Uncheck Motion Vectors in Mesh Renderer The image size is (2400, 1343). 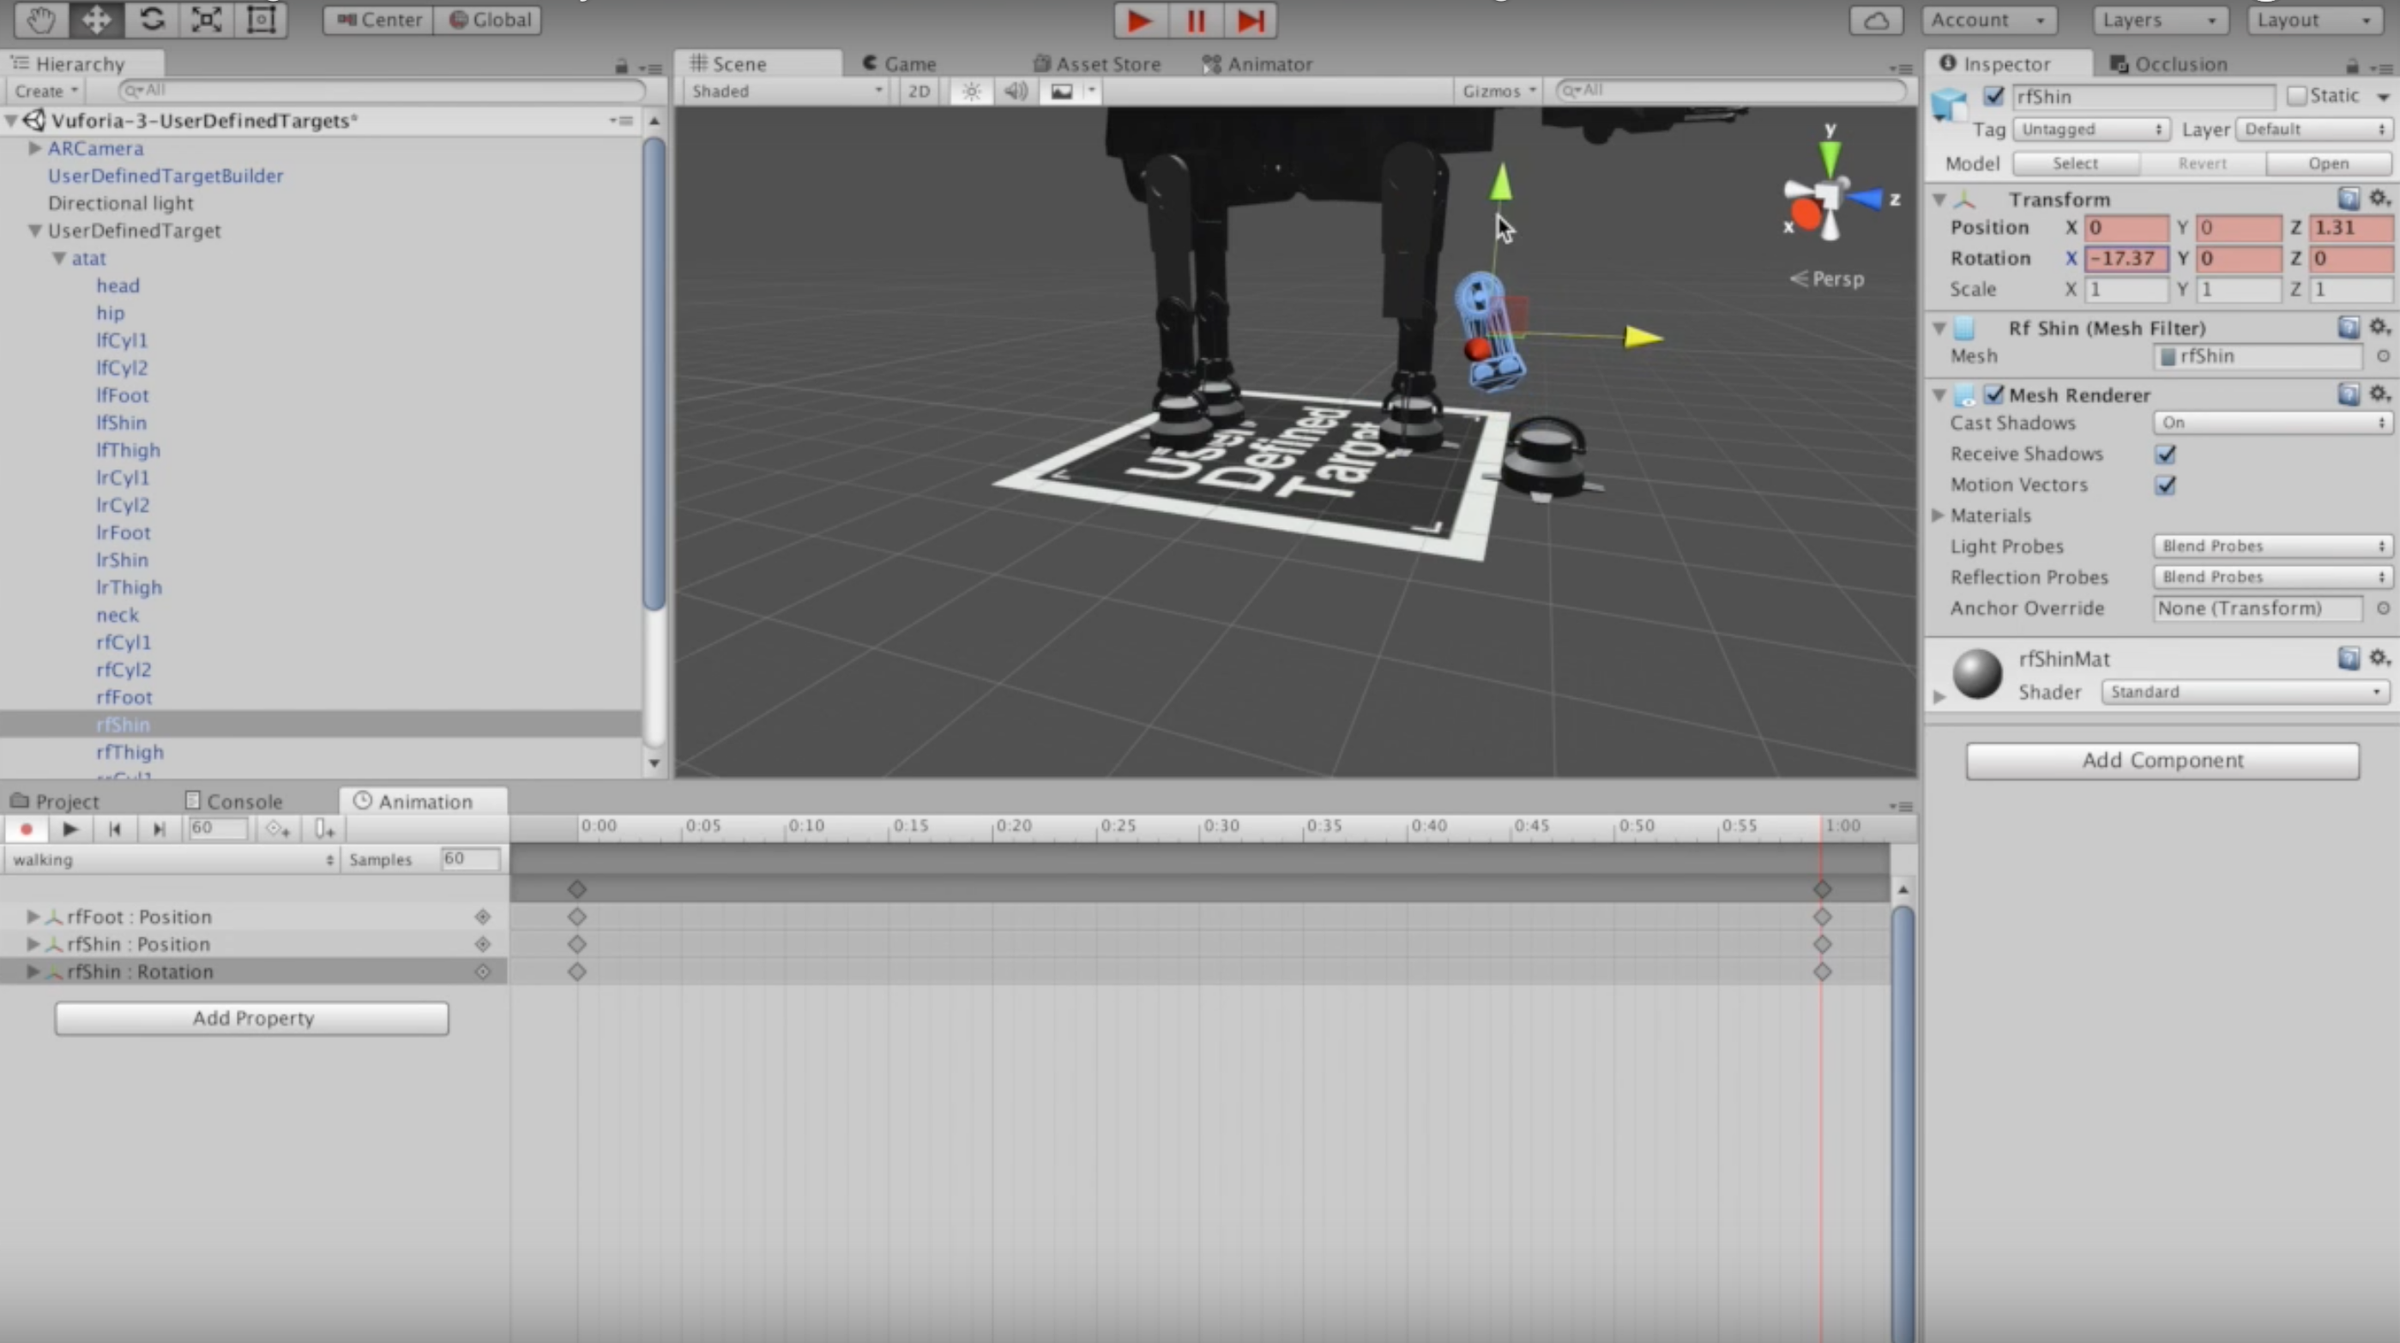[2165, 485]
